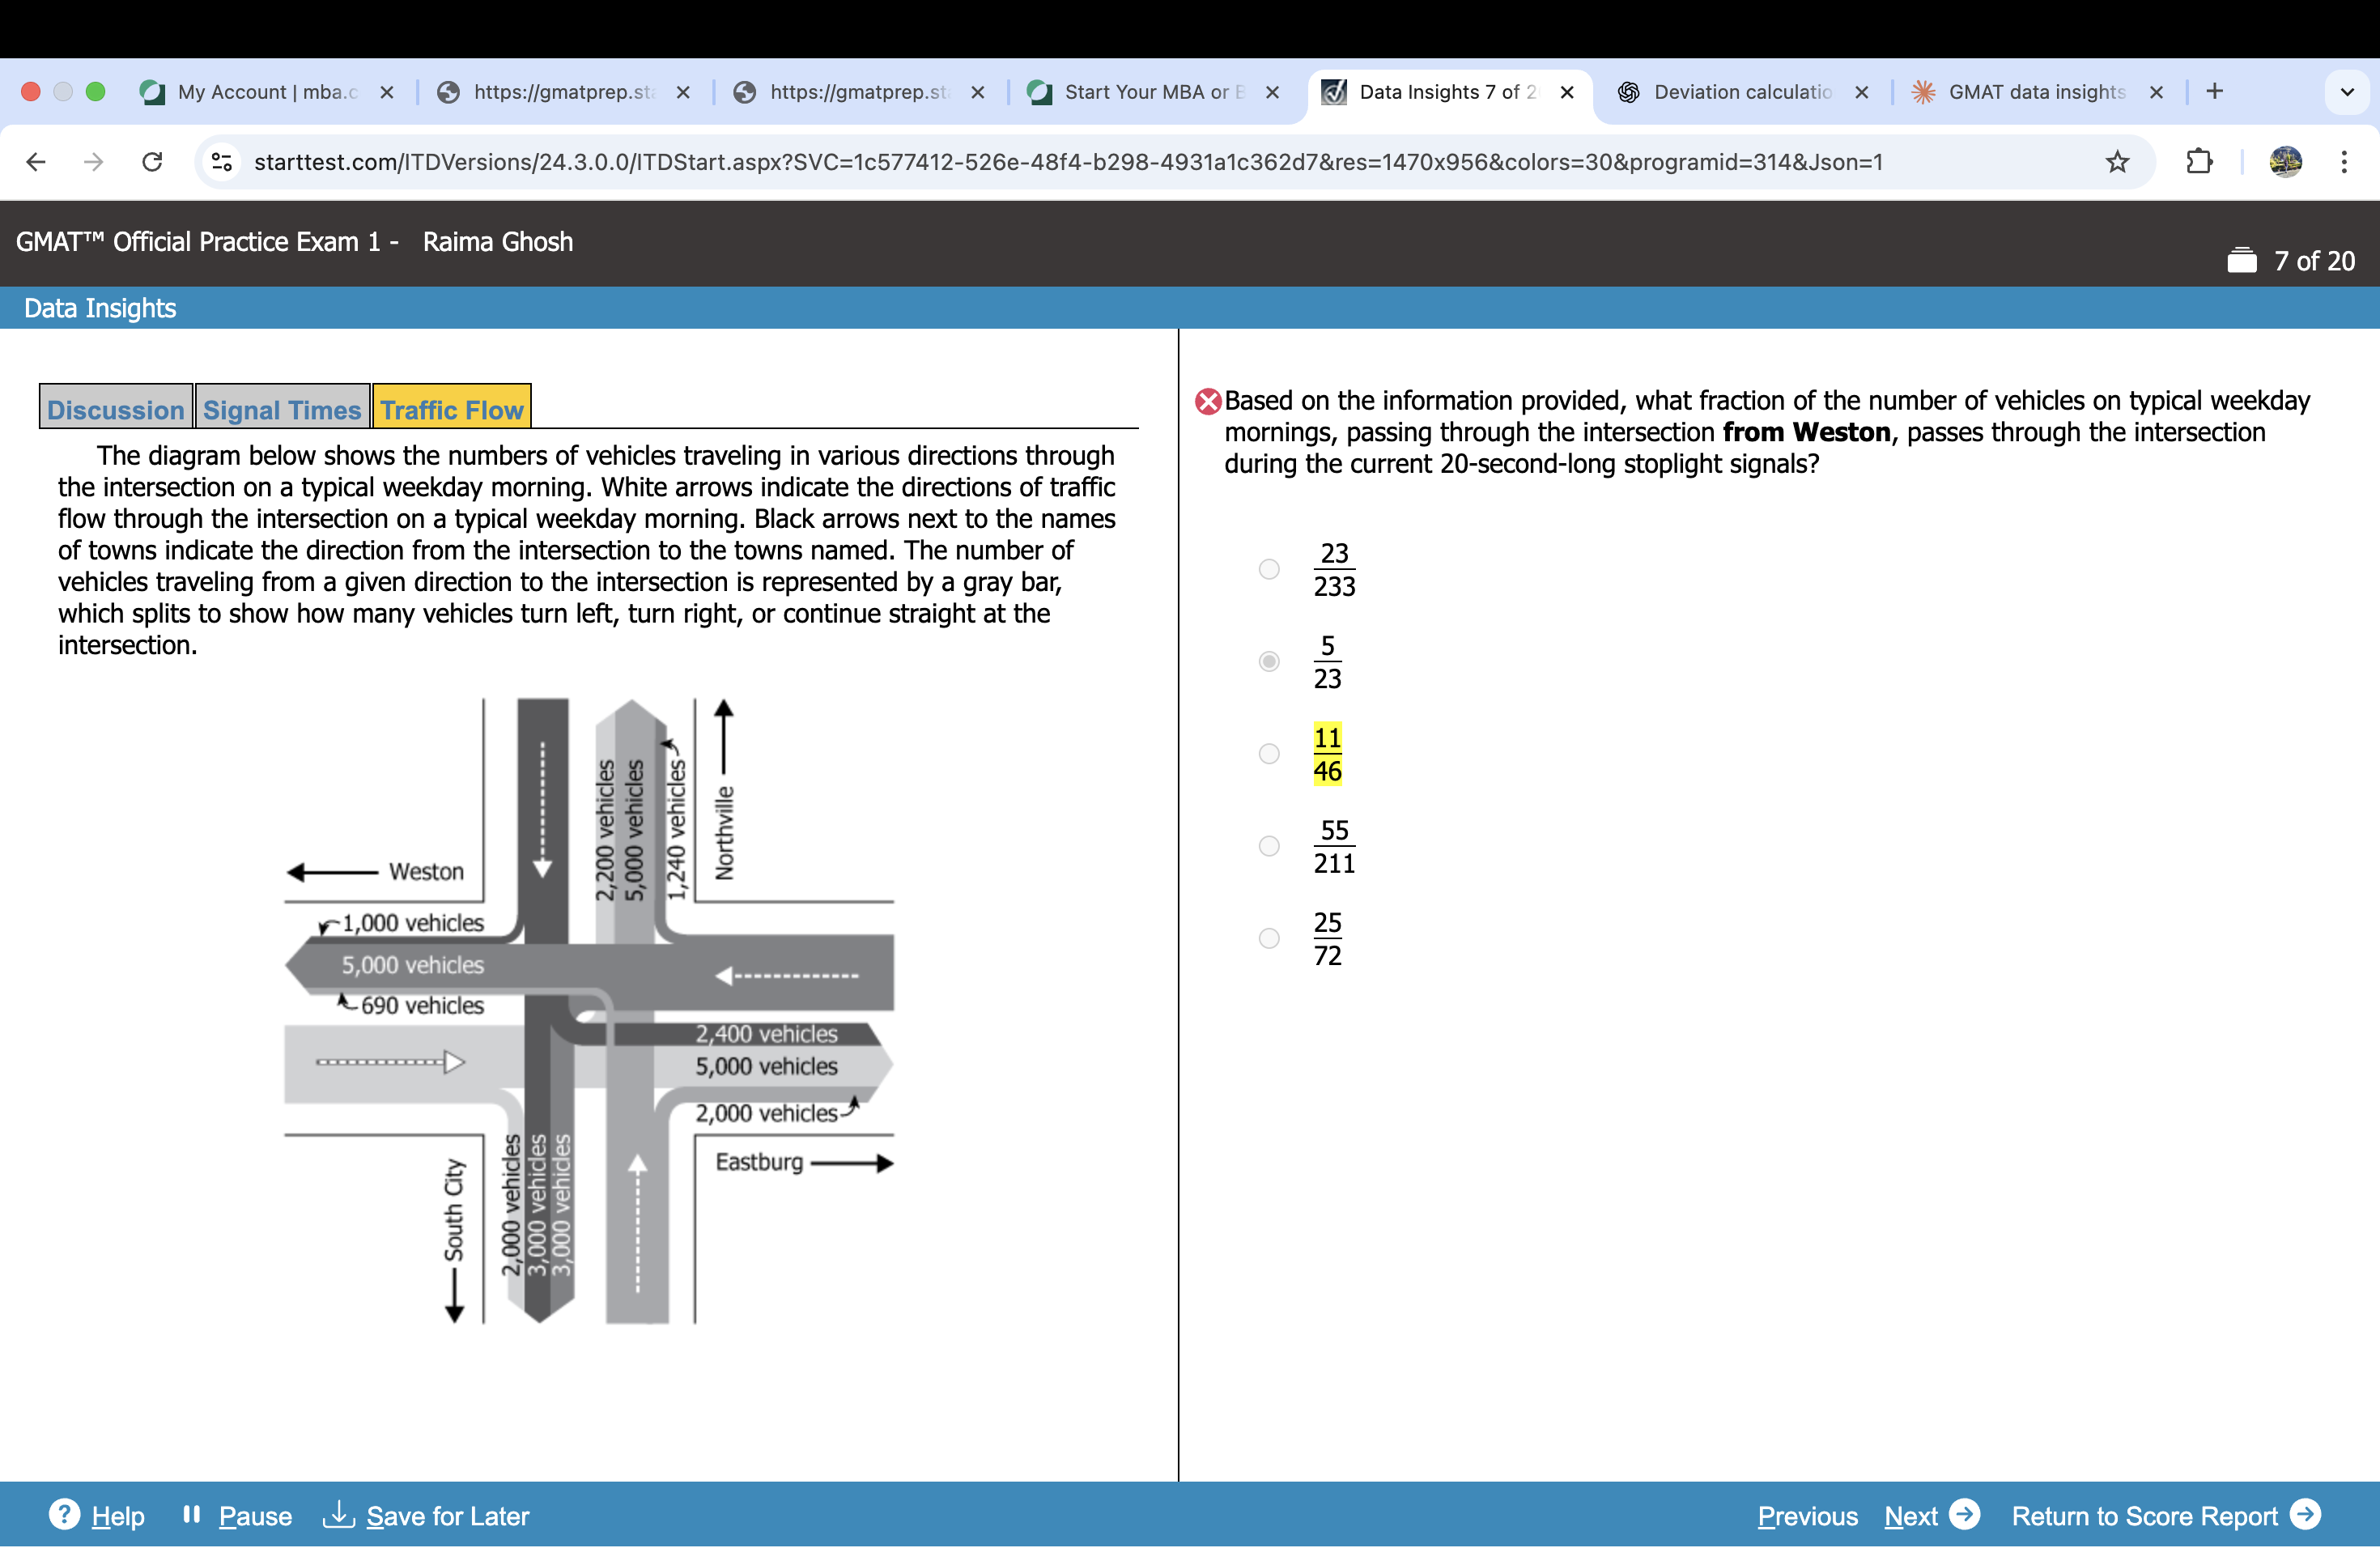Click the Help question mark icon
The width and height of the screenshot is (2380, 1548).
point(65,1515)
